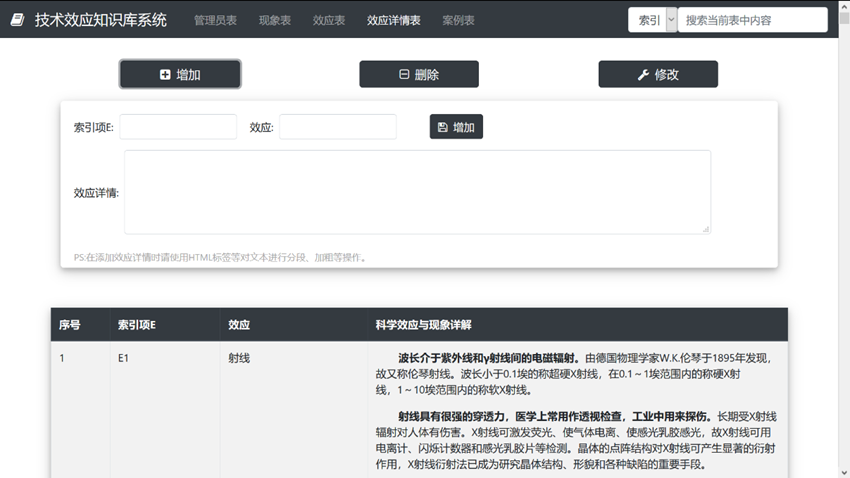Click the 索引项E input field

(178, 127)
